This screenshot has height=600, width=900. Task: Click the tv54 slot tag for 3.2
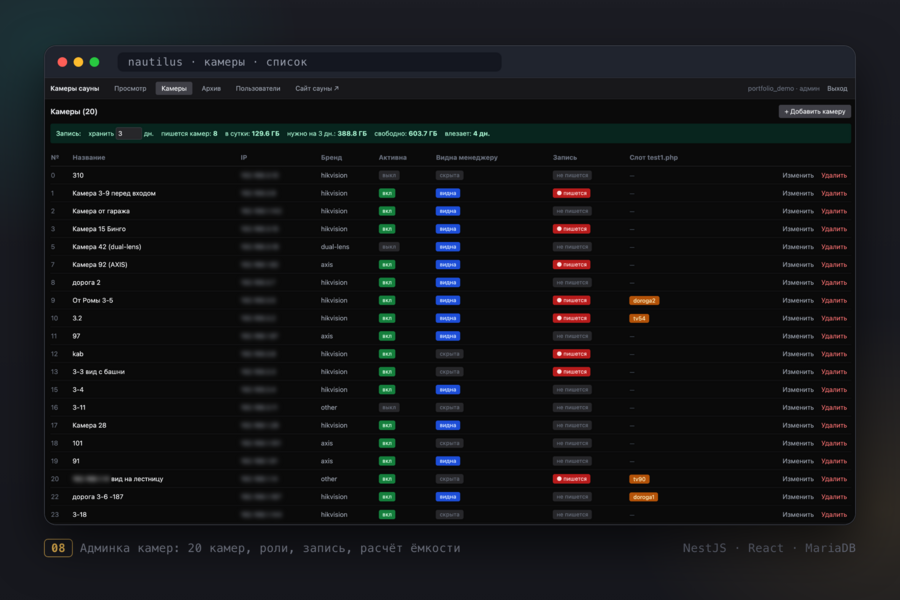click(x=639, y=318)
